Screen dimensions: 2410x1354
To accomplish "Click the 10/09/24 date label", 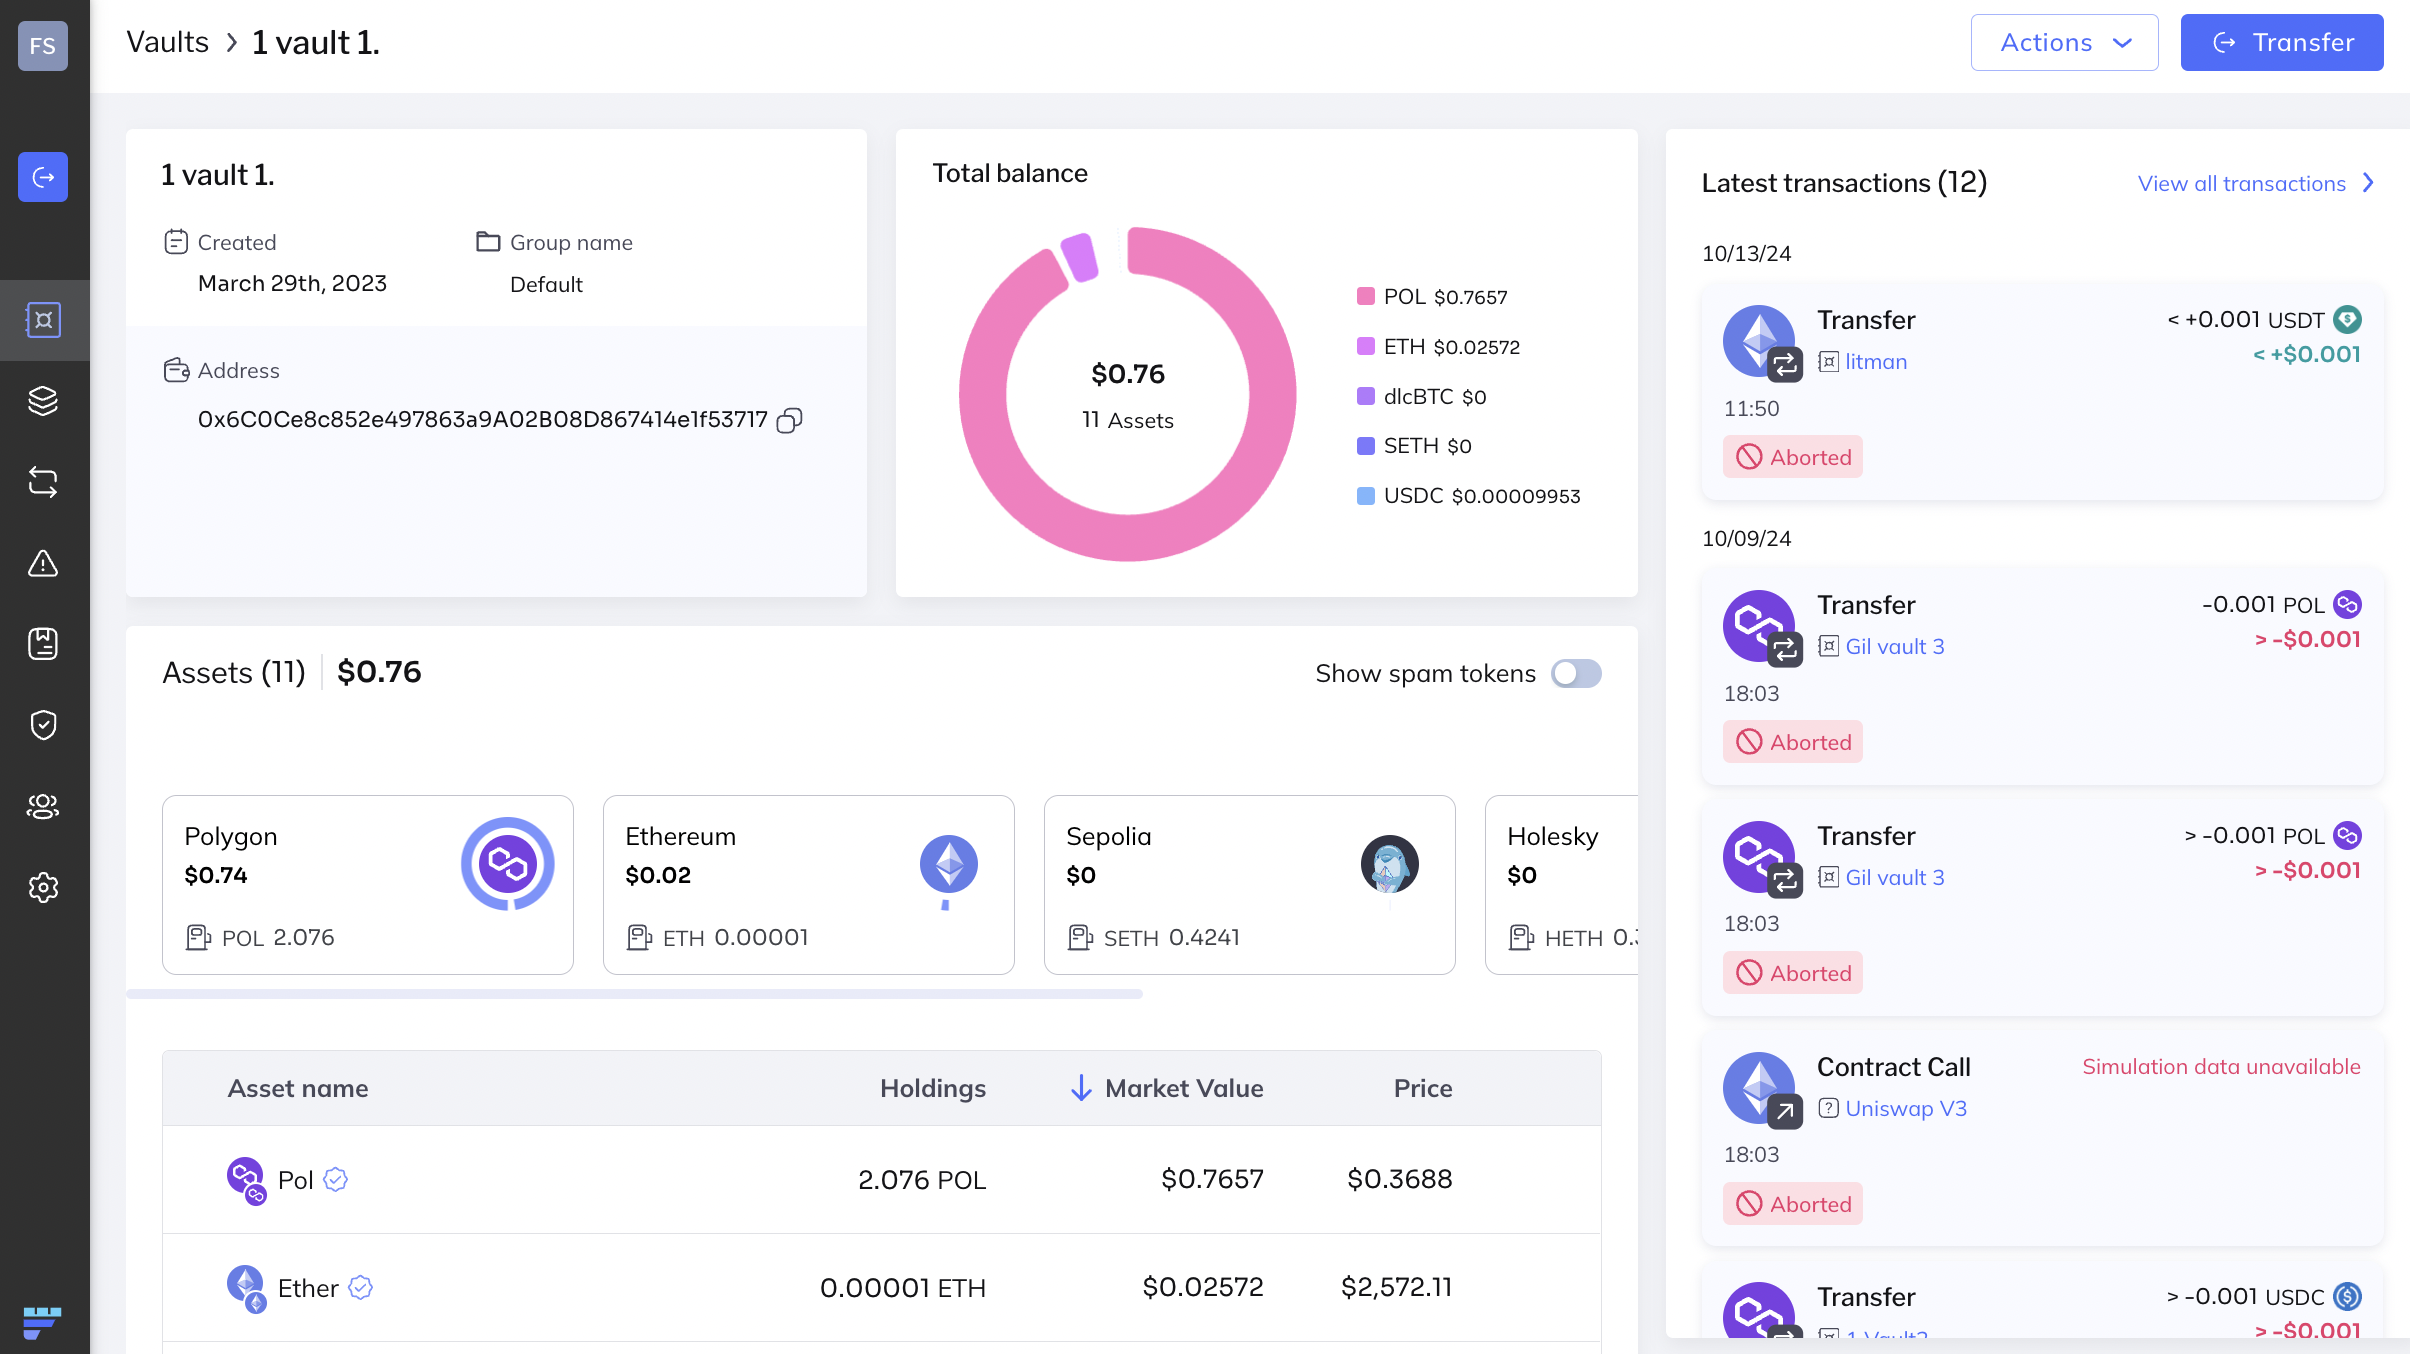I will (x=1747, y=539).
